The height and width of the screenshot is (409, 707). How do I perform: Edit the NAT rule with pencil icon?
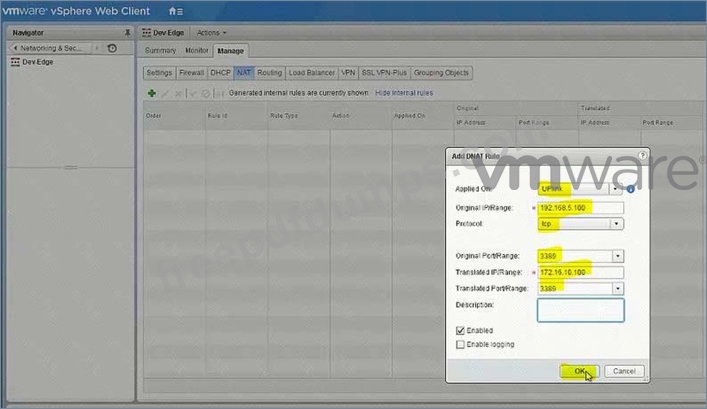pyautogui.click(x=165, y=93)
